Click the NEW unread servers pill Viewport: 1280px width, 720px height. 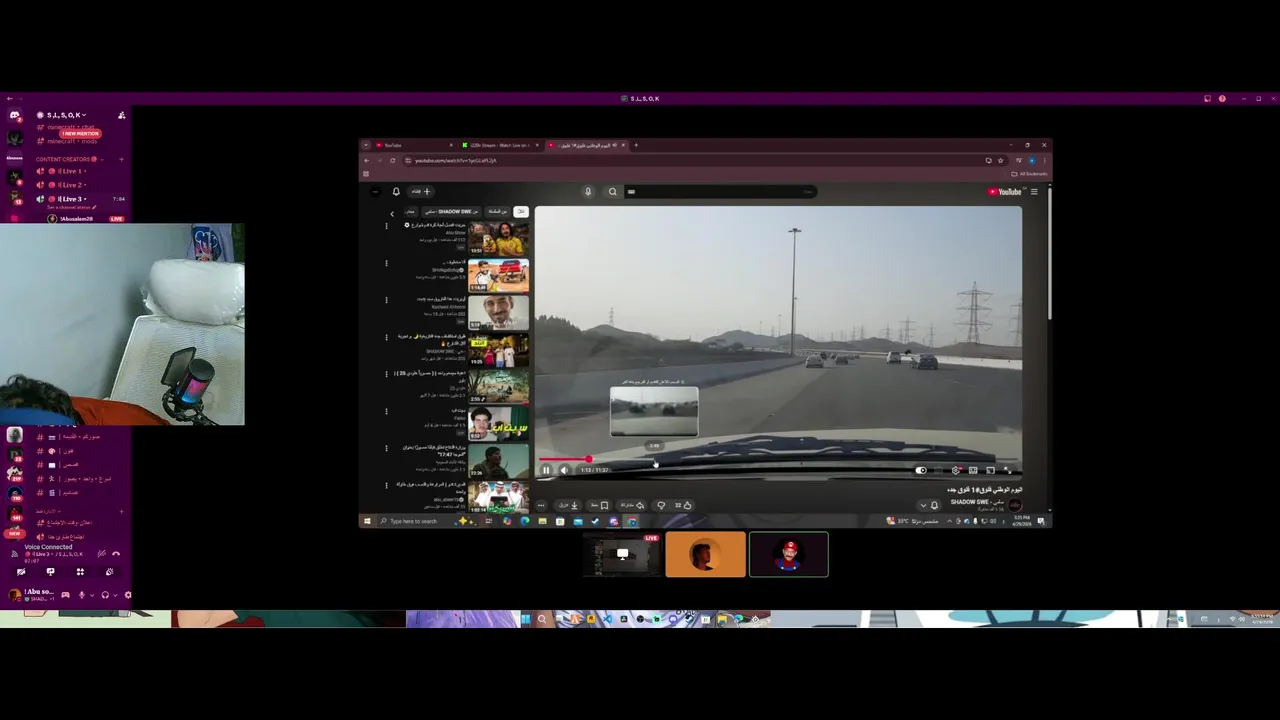coord(15,534)
